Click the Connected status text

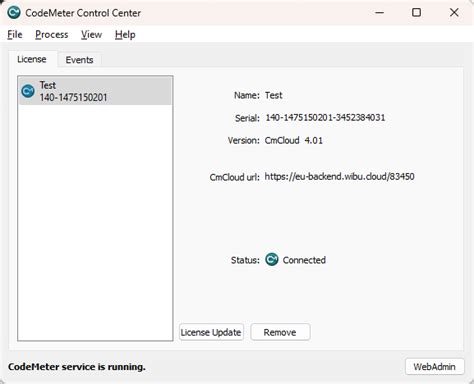pyautogui.click(x=304, y=260)
